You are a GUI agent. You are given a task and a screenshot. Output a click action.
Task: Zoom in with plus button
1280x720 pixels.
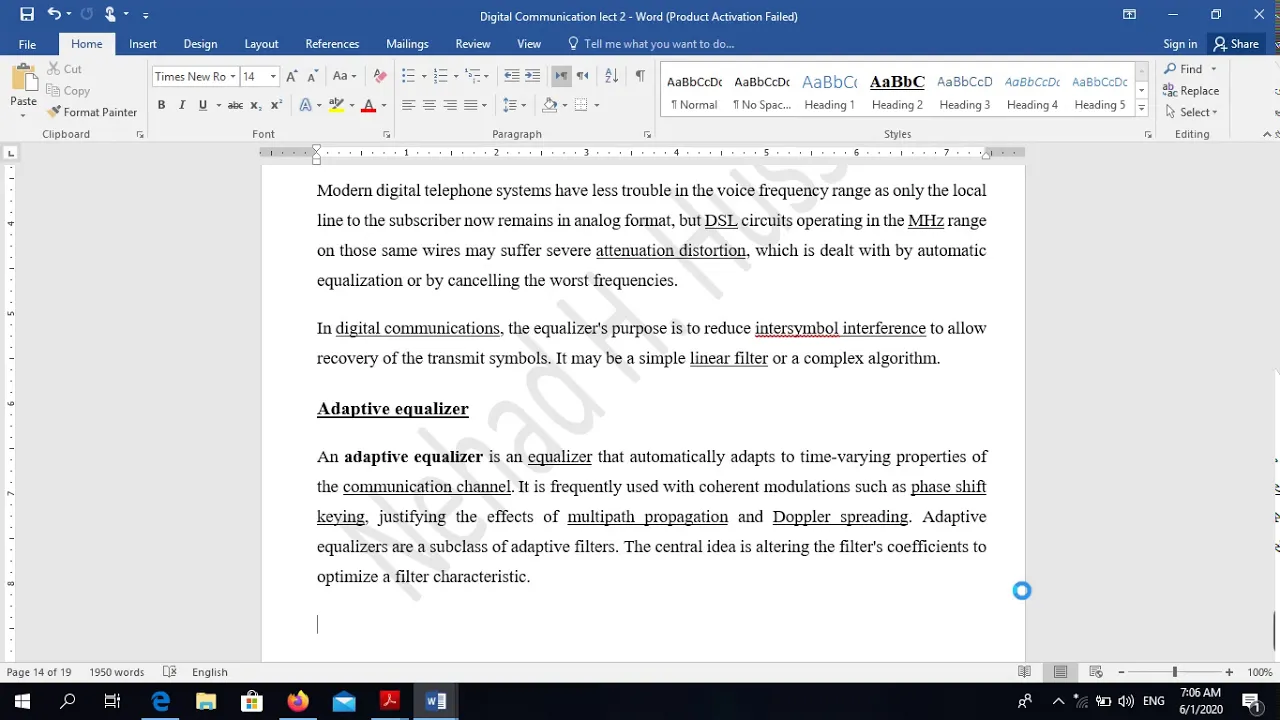[x=1229, y=672]
